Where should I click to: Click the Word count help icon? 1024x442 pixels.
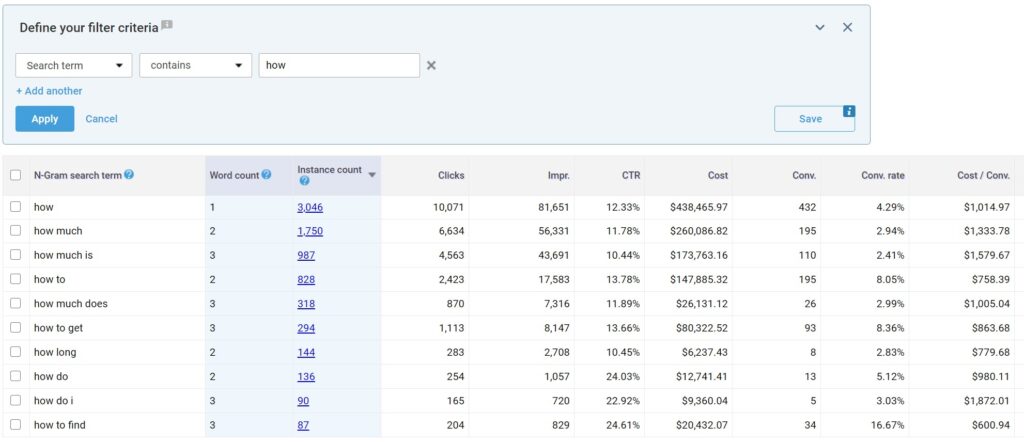point(266,175)
